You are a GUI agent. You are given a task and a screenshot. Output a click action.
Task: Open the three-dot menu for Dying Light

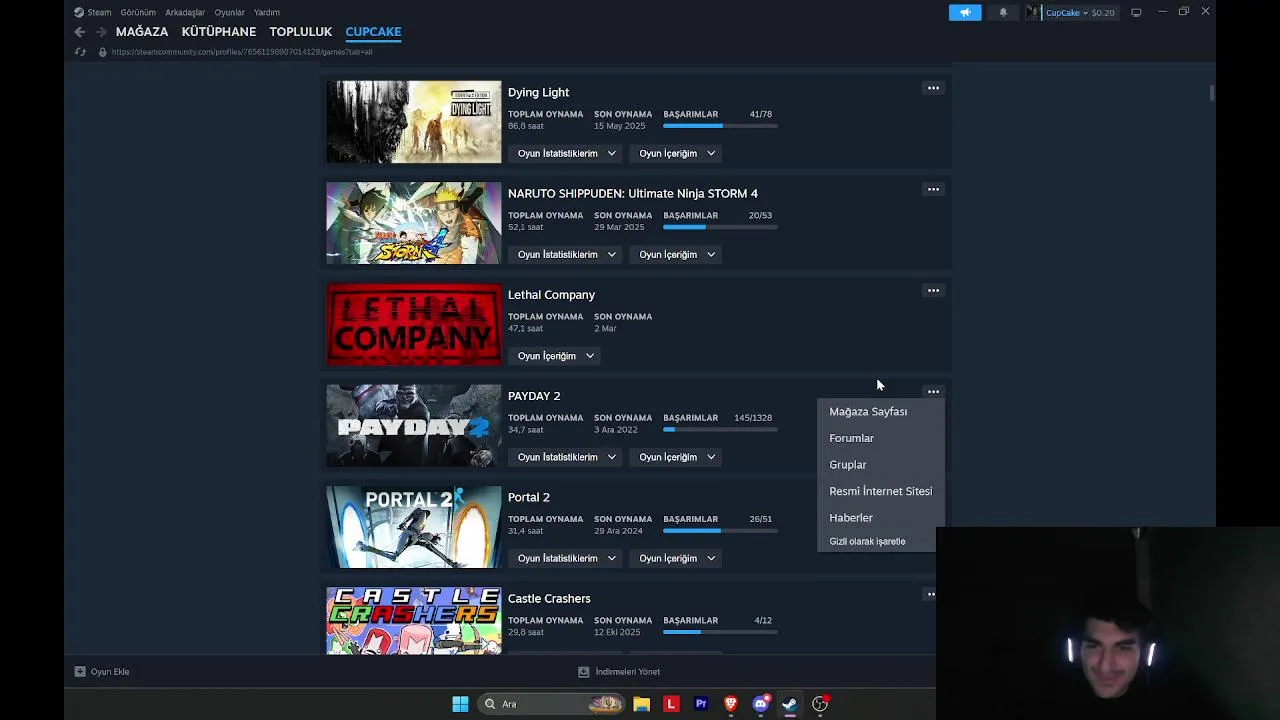point(933,88)
